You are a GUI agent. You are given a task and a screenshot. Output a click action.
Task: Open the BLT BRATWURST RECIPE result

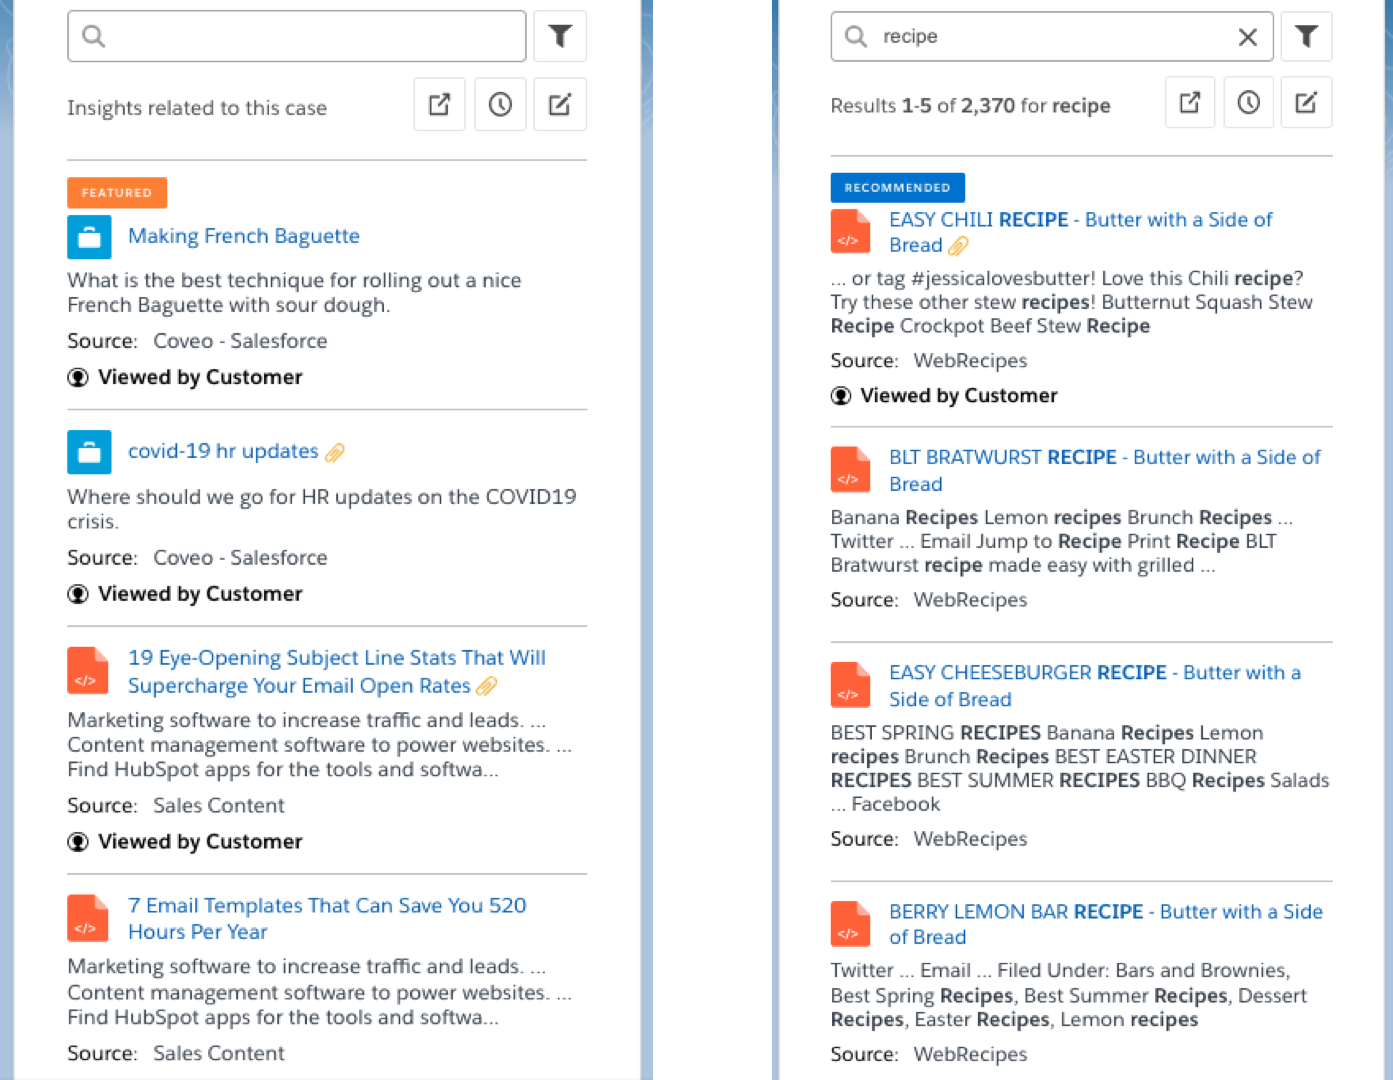(1104, 470)
